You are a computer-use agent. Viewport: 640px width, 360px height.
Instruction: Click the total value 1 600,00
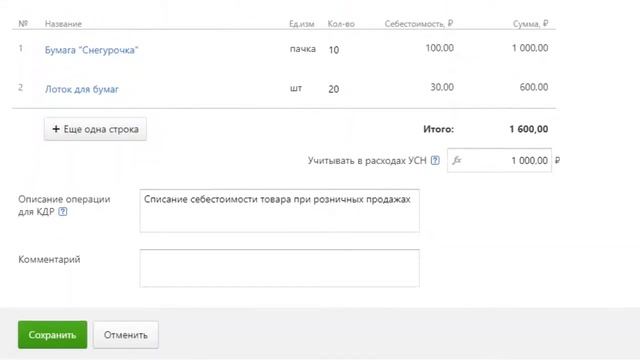coord(529,129)
